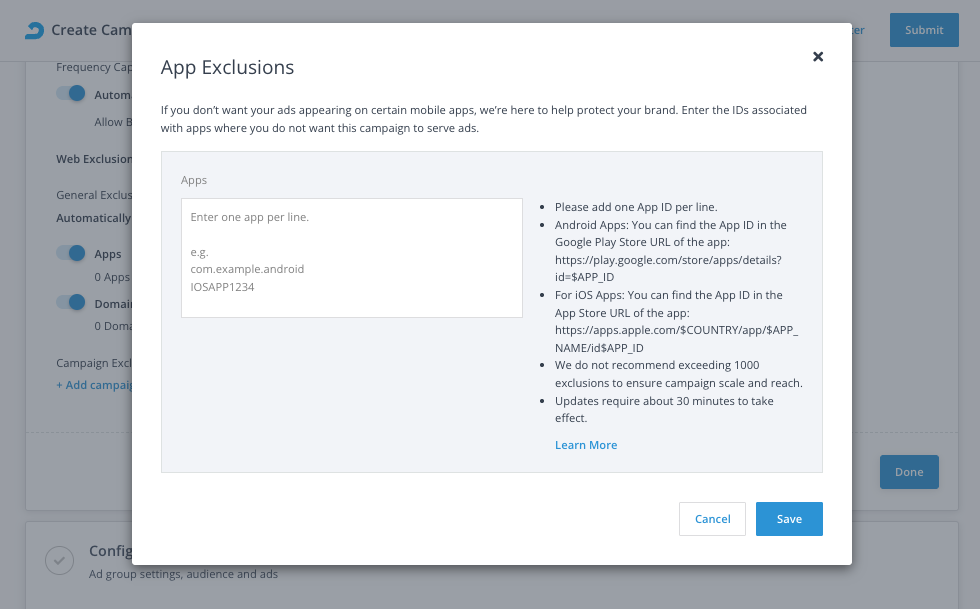Close the App Exclusions dialog with X
This screenshot has width=980, height=609.
818,57
